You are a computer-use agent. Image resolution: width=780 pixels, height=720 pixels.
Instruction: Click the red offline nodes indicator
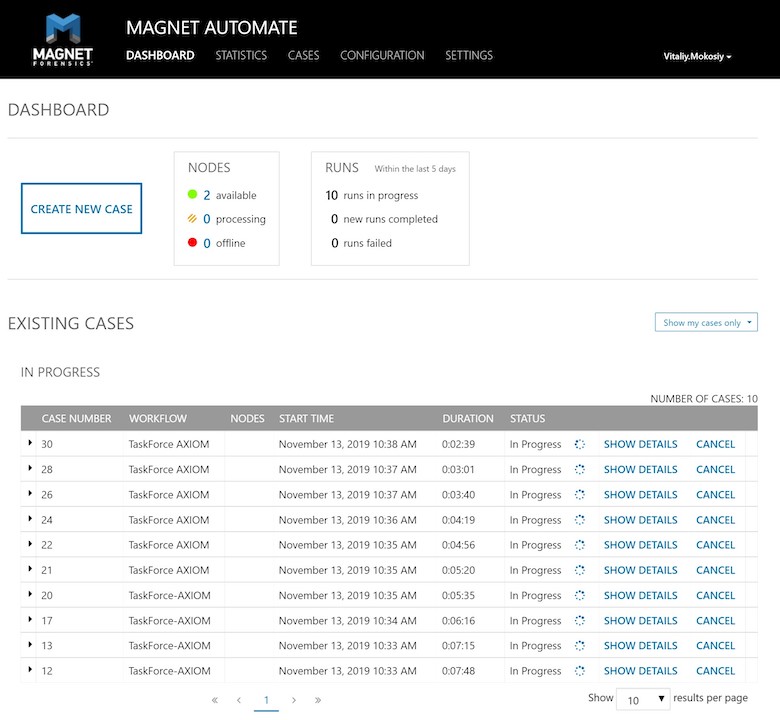(193, 242)
